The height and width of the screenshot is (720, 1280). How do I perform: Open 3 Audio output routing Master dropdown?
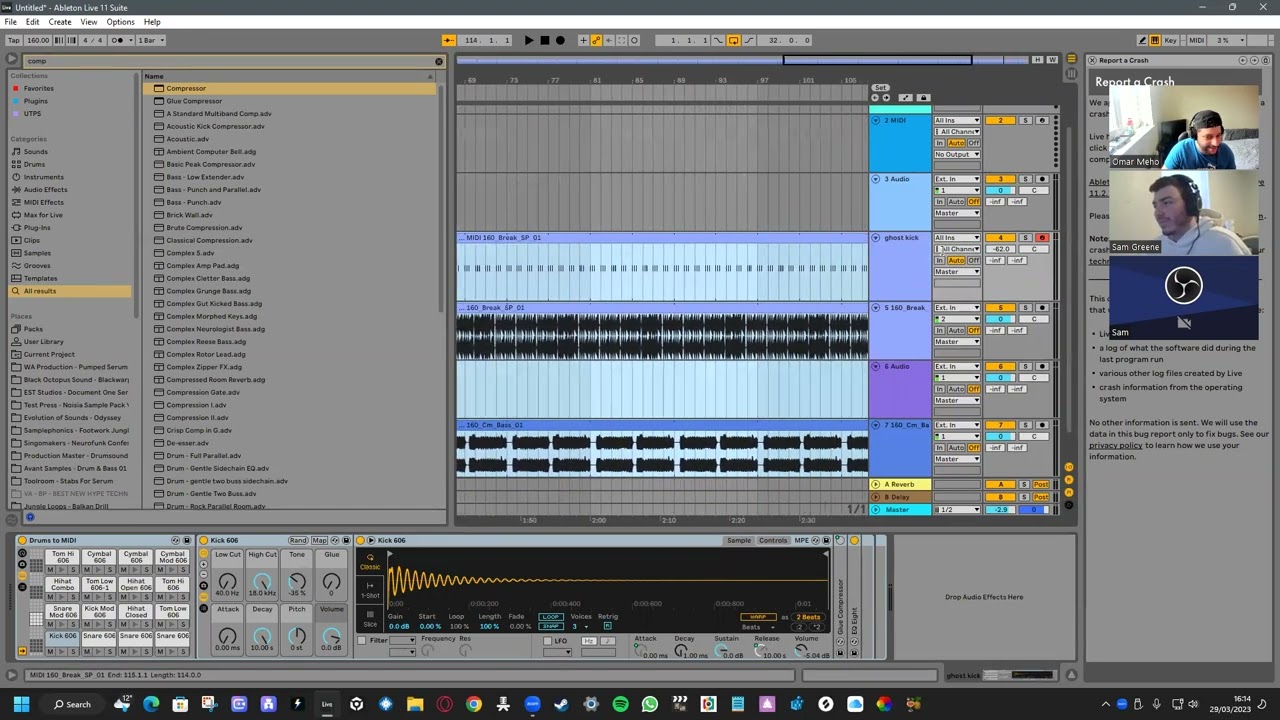(957, 213)
